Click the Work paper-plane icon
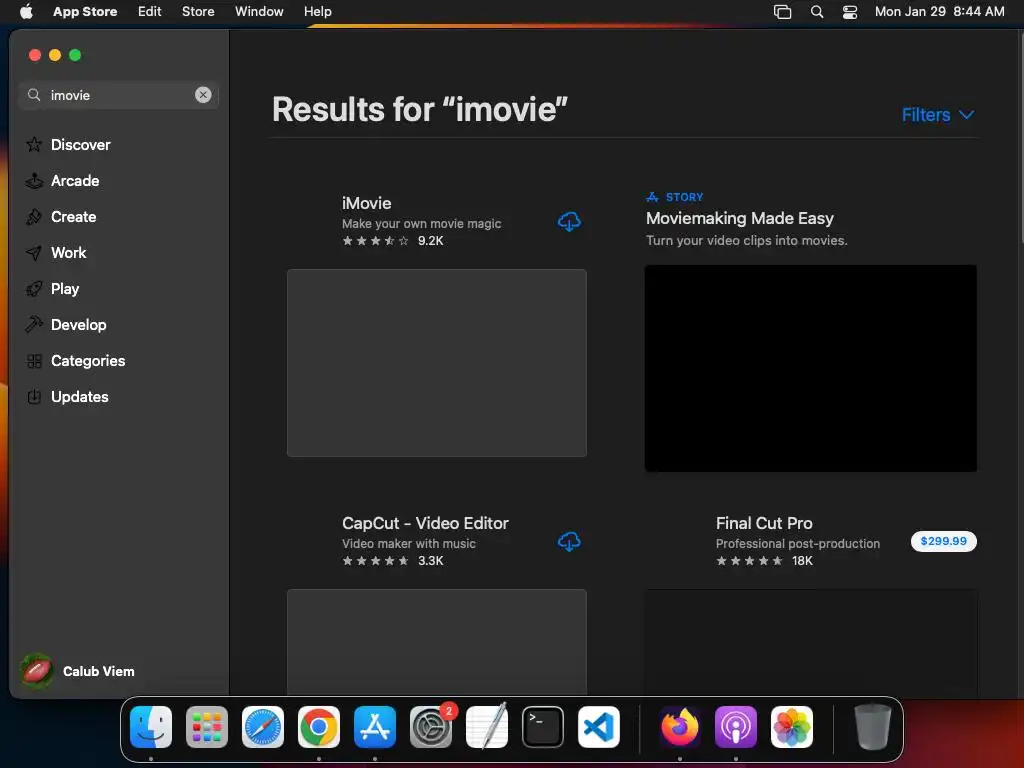This screenshot has height=768, width=1024. coord(34,253)
